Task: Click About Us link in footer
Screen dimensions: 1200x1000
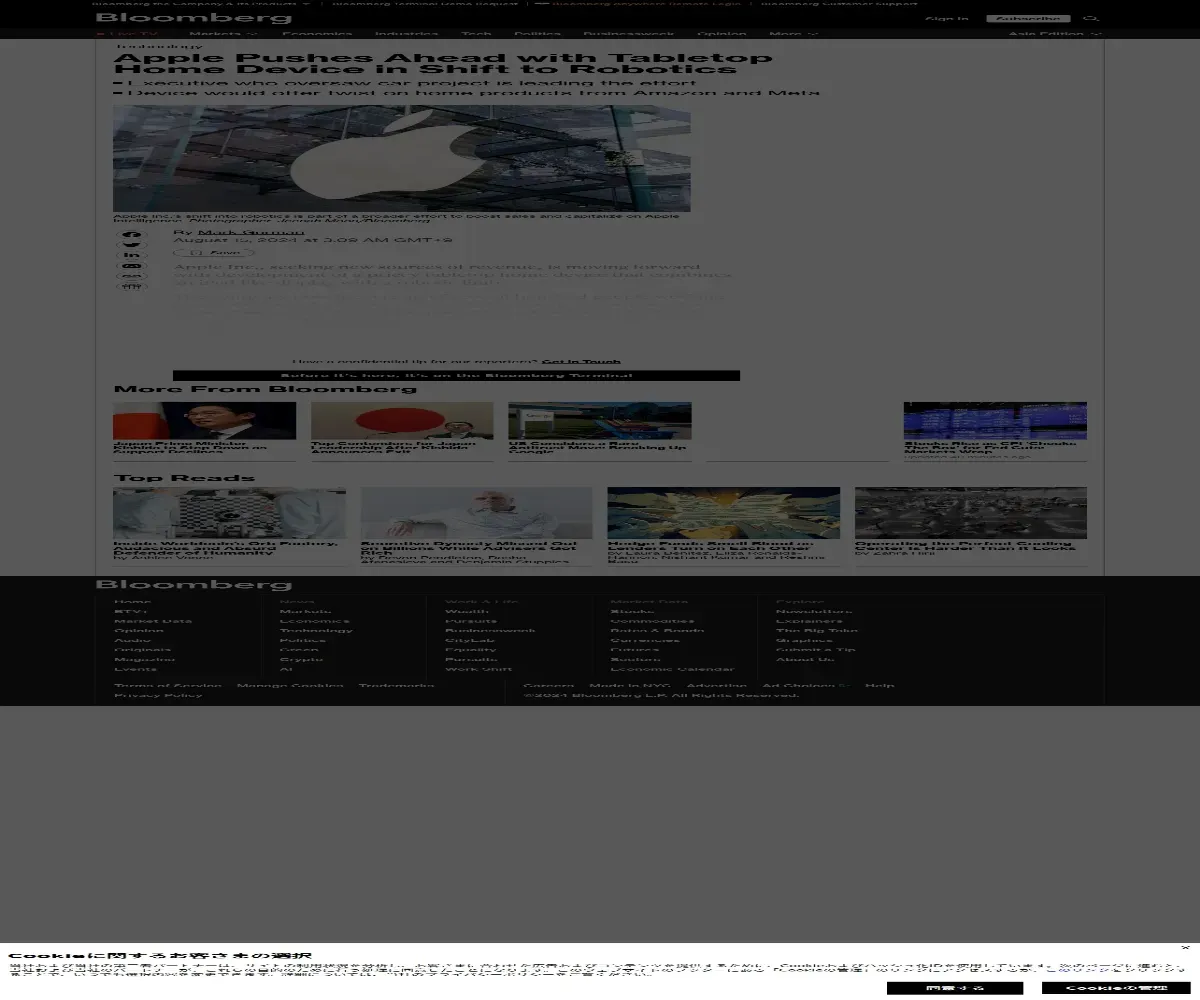Action: tap(805, 660)
